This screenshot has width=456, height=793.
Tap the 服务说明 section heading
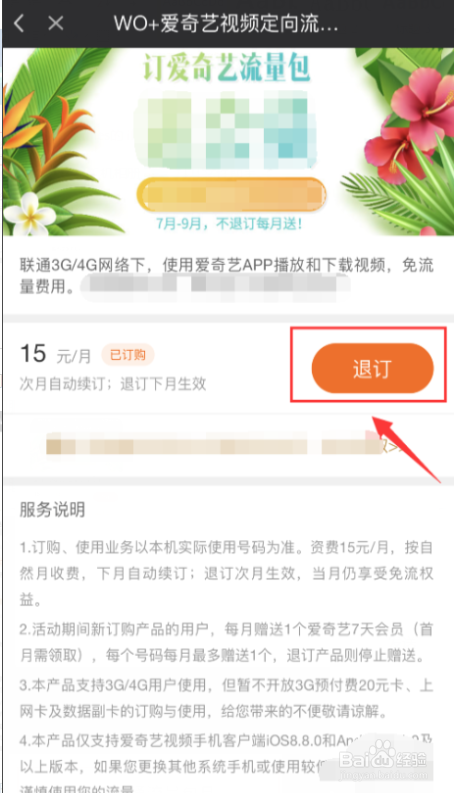point(52,510)
